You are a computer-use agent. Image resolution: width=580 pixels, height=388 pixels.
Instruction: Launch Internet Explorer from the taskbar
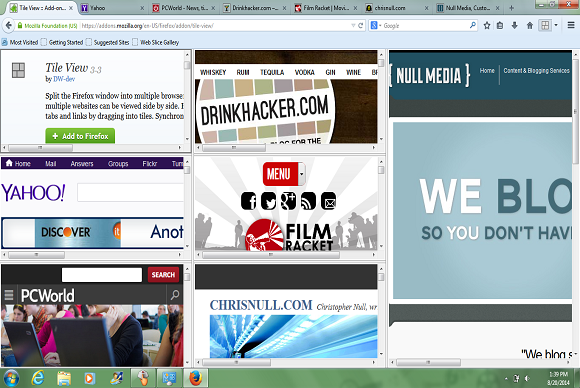coord(38,378)
